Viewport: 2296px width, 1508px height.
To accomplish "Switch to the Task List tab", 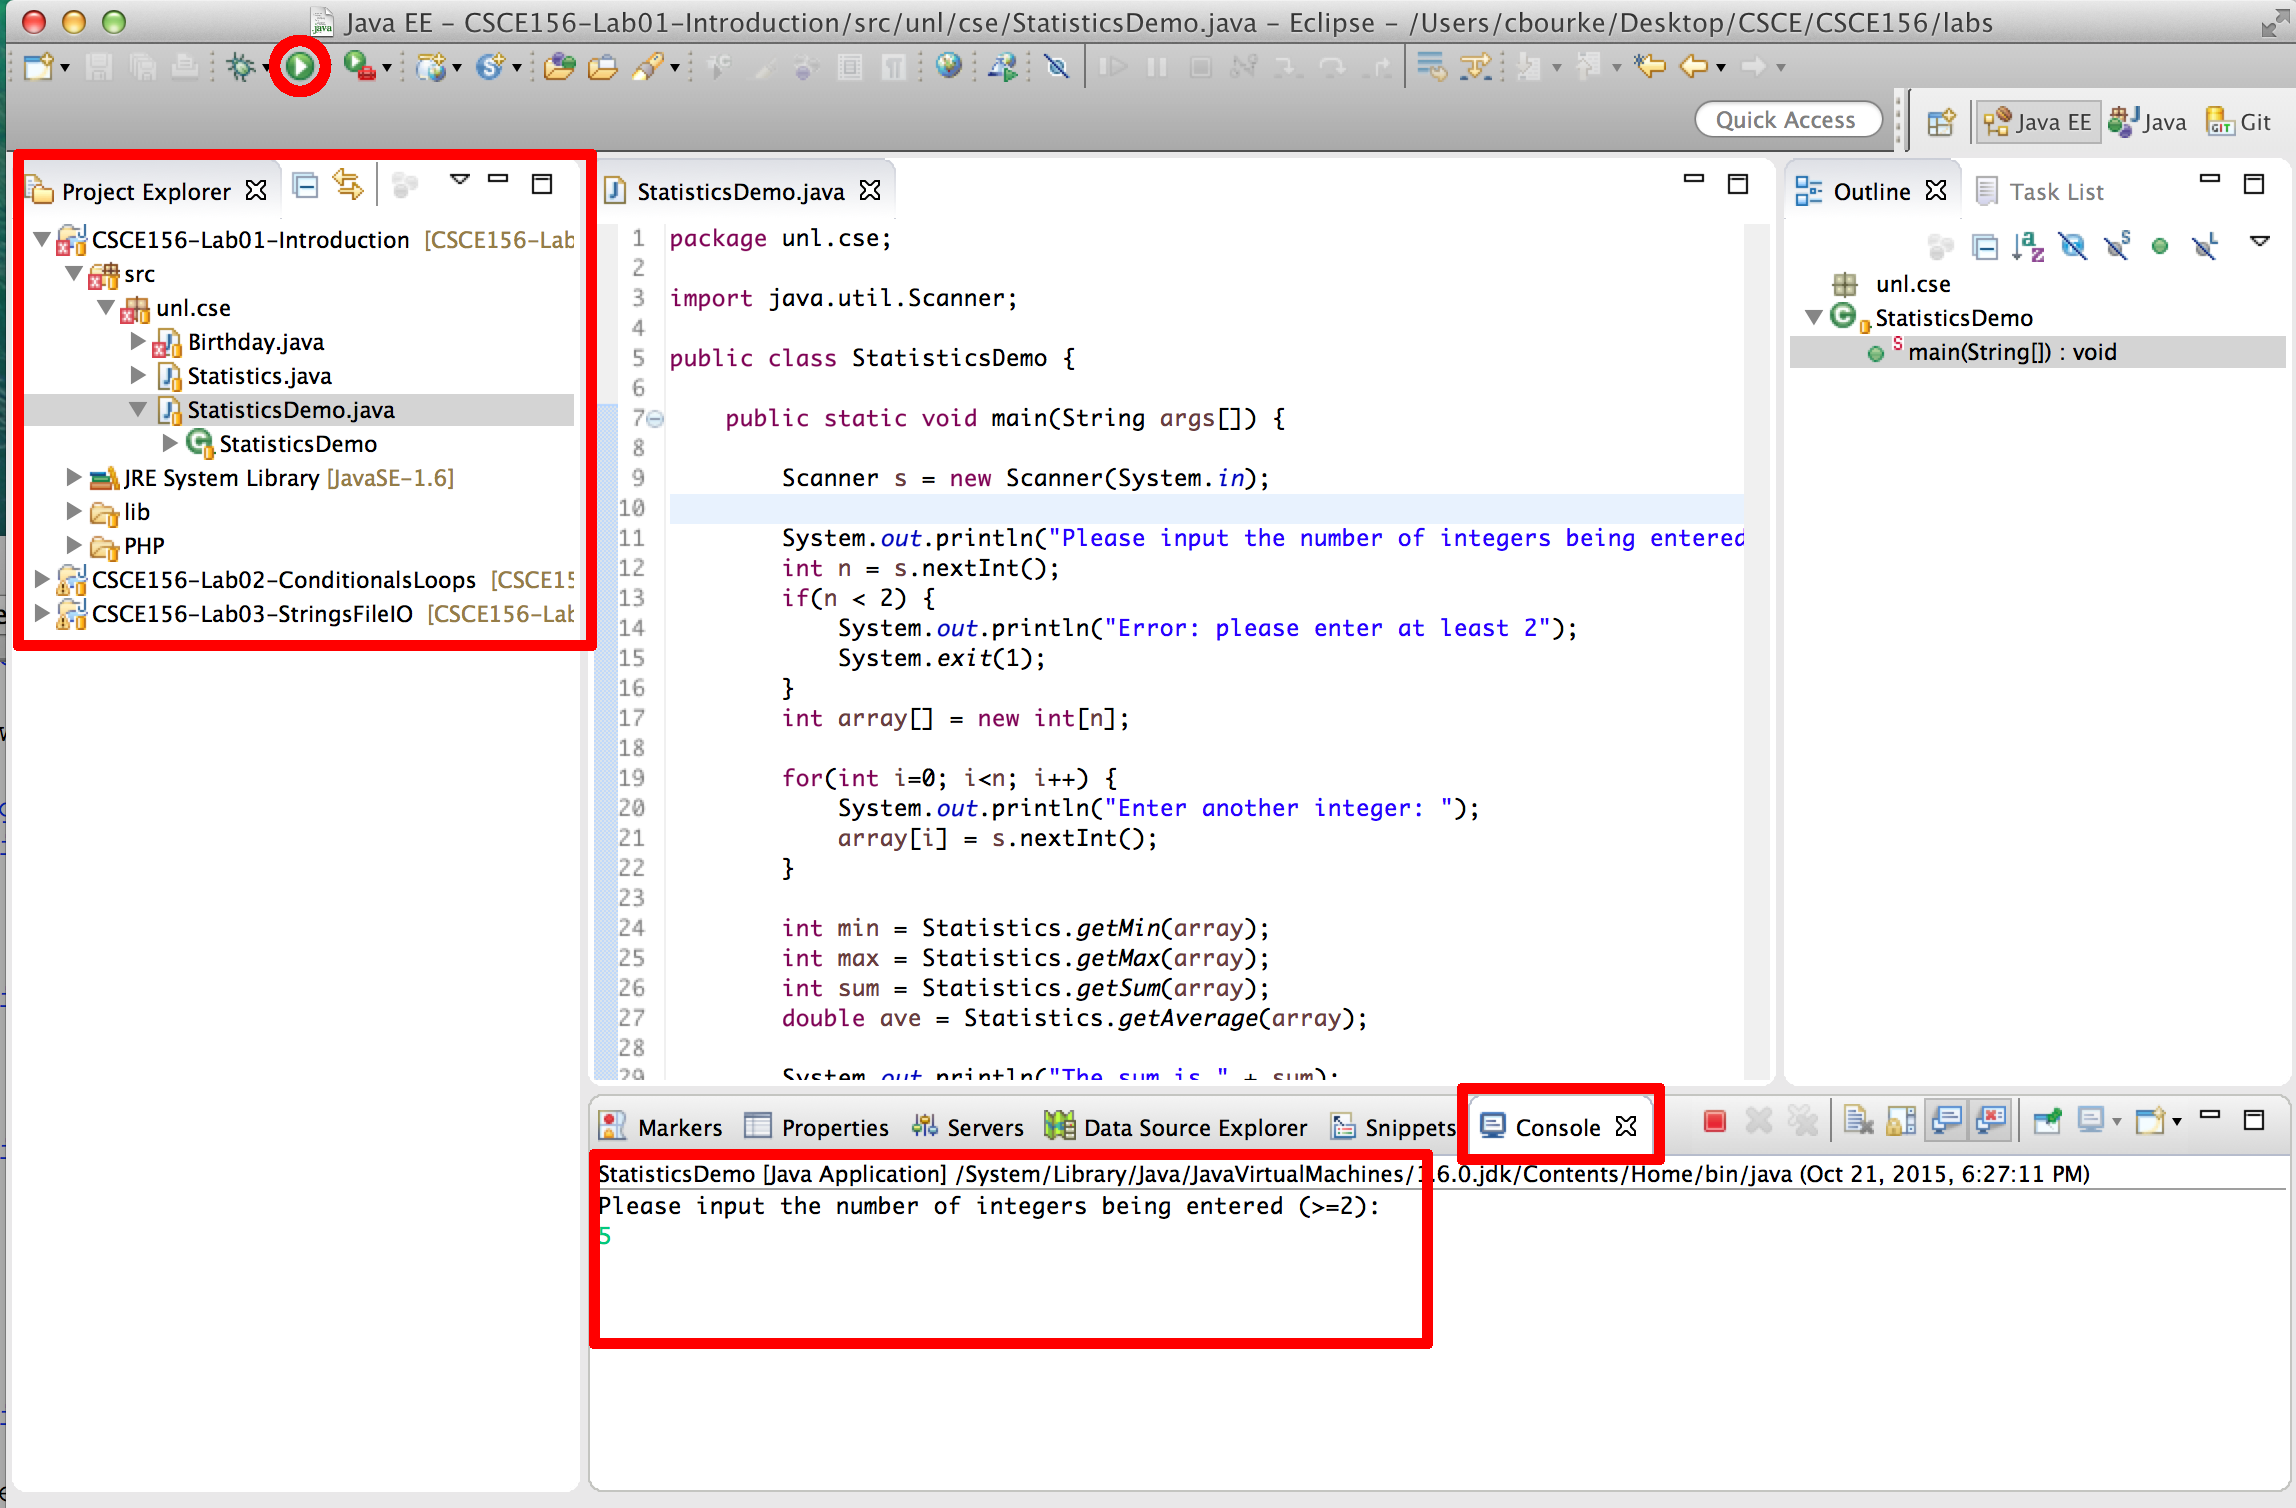I will pyautogui.click(x=2040, y=191).
